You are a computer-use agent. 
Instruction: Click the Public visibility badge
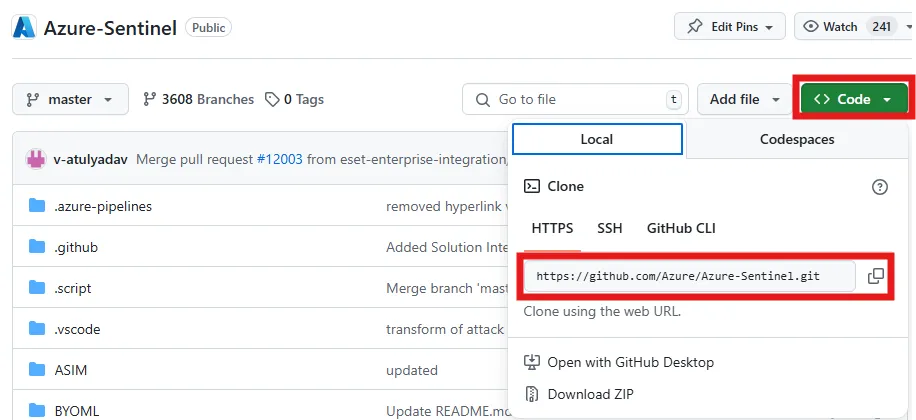(x=209, y=27)
